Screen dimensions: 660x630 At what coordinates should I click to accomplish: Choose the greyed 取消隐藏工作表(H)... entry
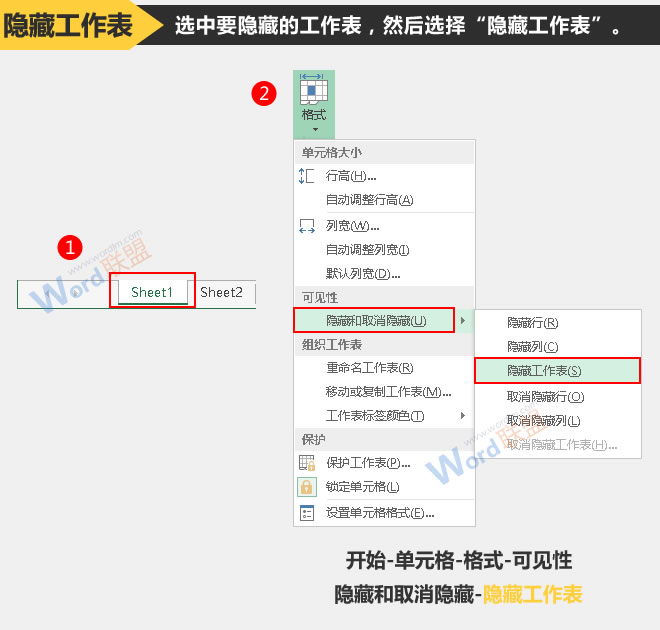click(x=558, y=444)
